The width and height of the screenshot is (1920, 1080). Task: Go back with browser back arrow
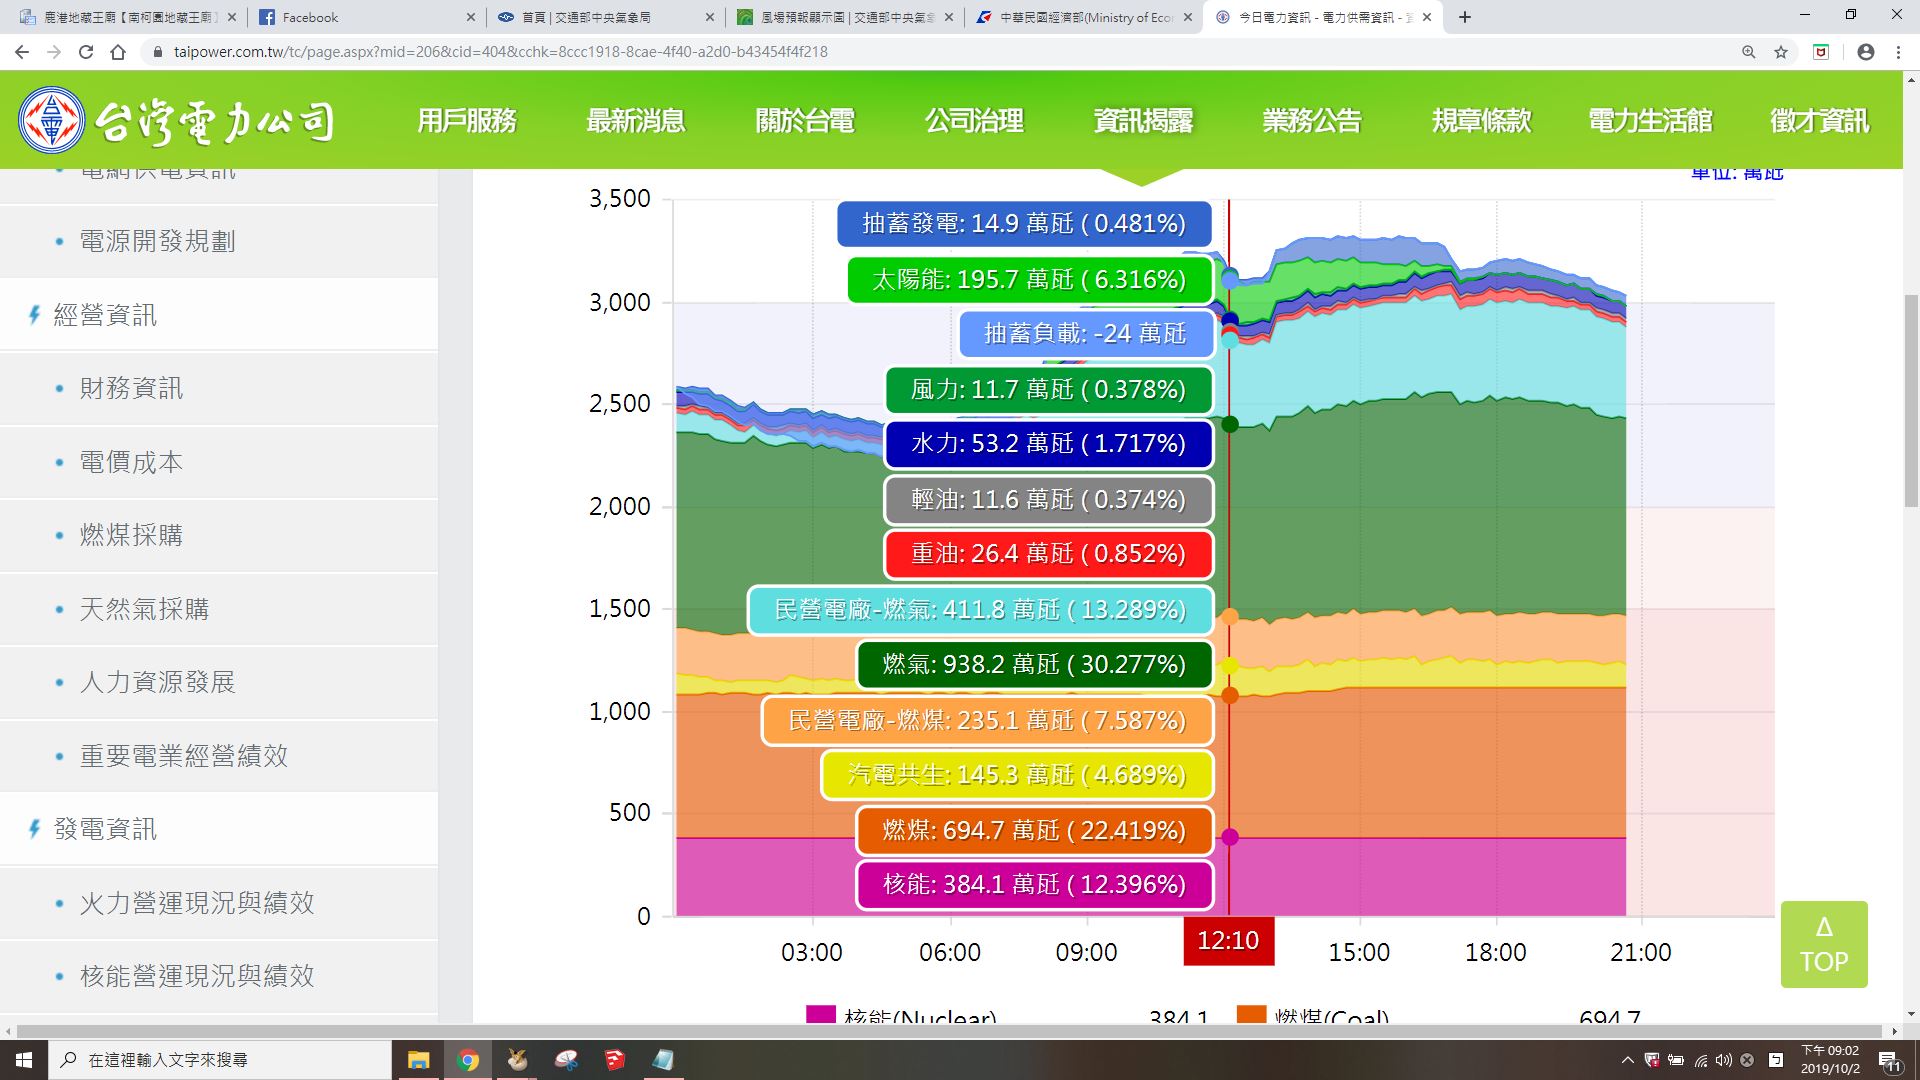pos(22,52)
